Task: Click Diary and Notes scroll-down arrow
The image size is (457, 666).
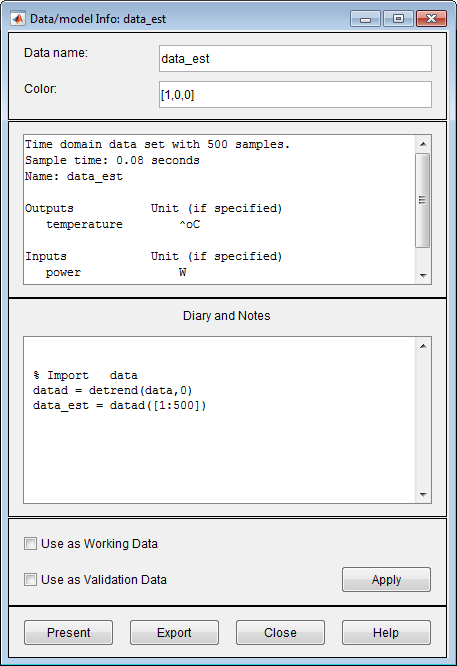Action: 423,494
